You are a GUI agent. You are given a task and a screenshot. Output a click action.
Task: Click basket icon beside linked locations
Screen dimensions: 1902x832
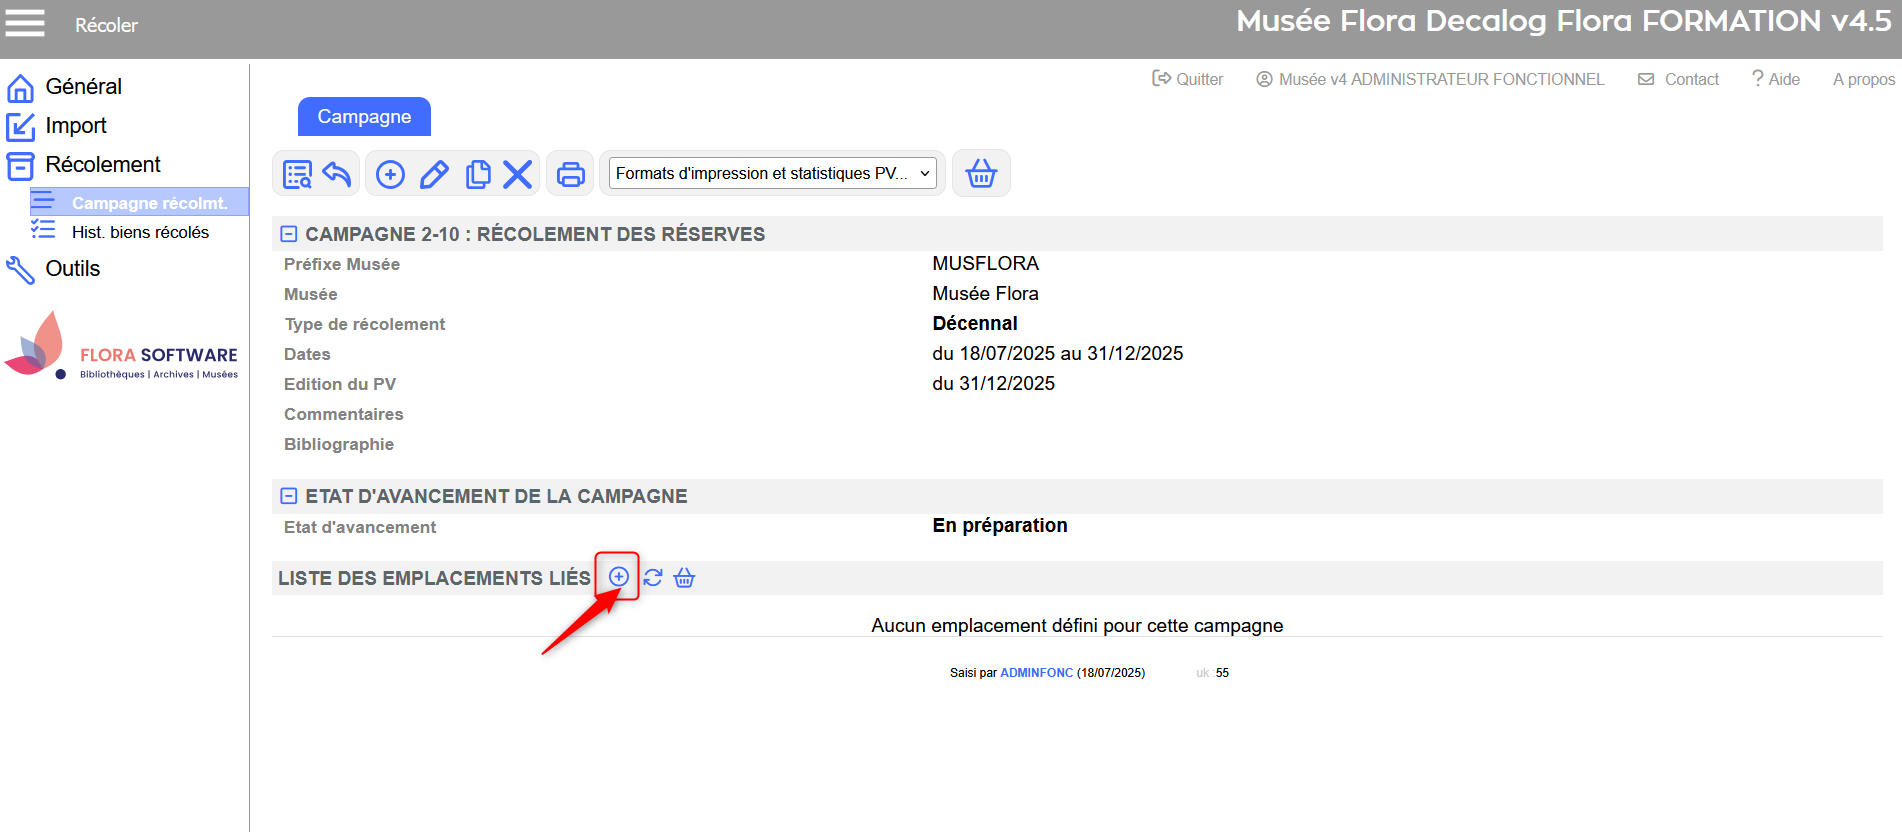point(684,577)
